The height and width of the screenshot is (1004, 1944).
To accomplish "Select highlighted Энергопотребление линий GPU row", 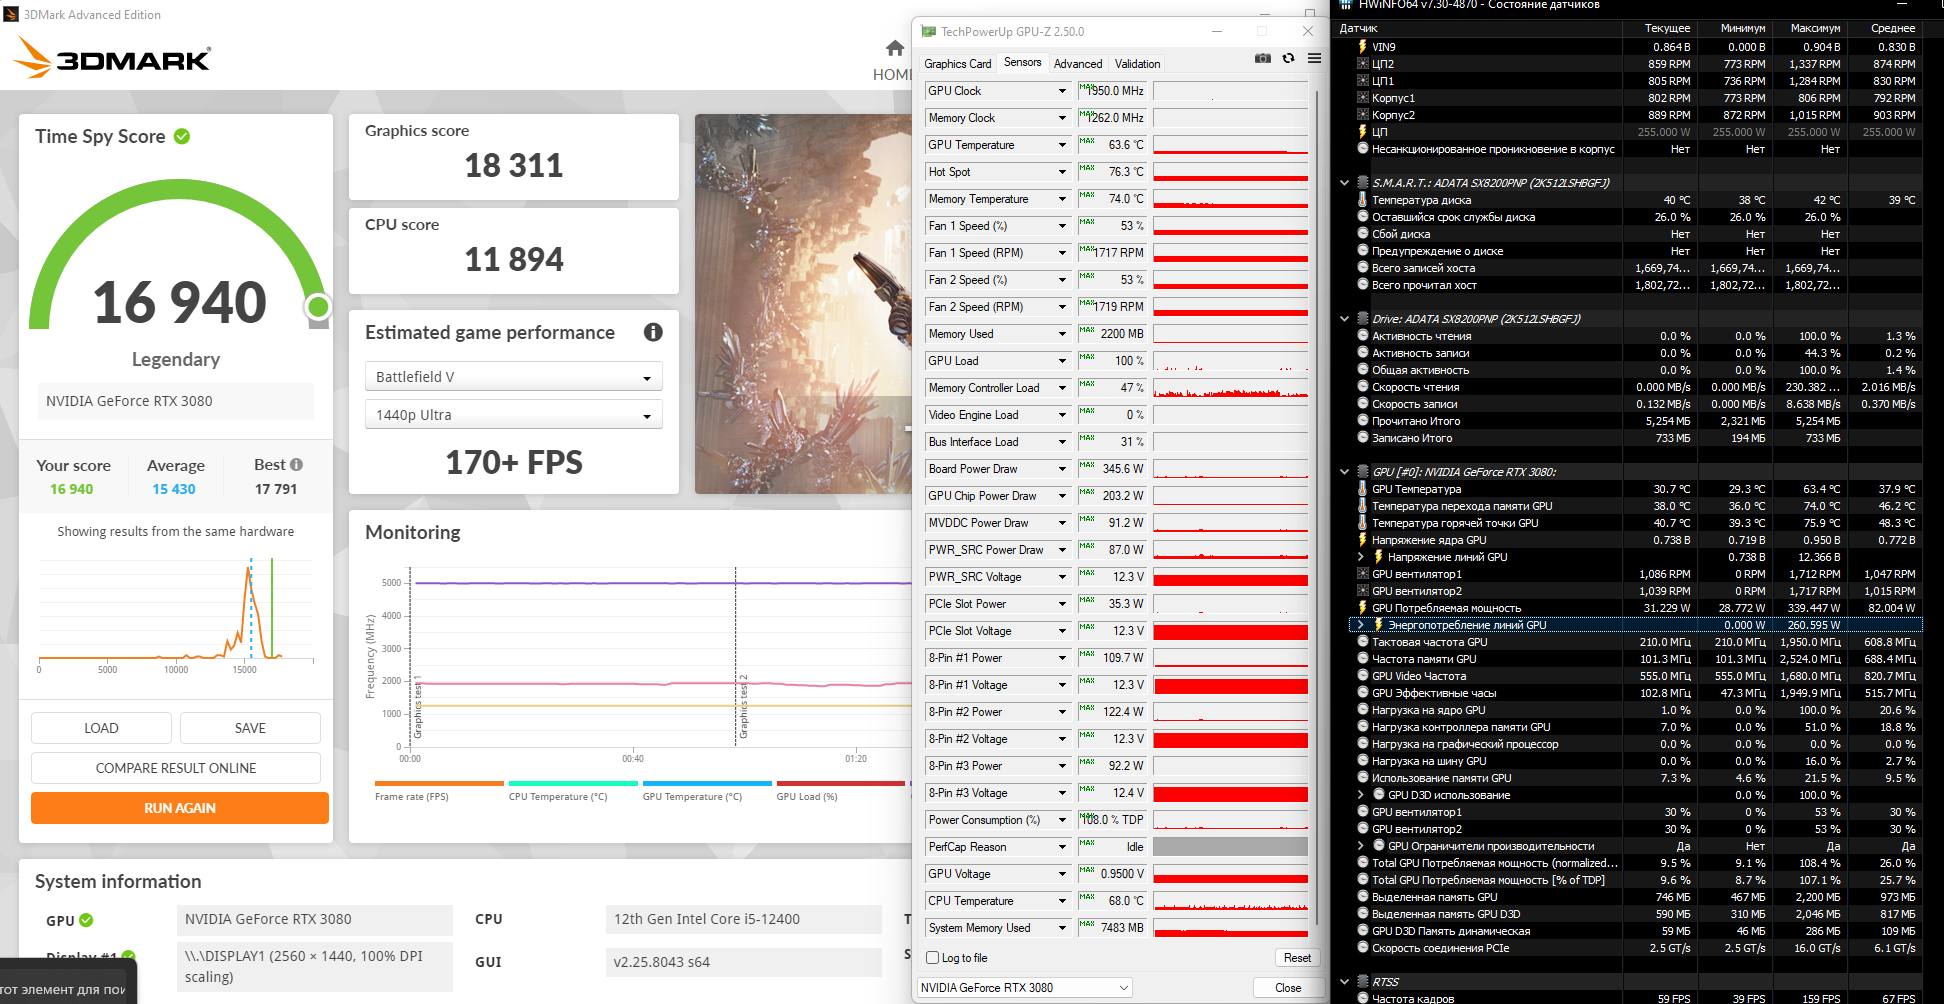I will 1636,624.
